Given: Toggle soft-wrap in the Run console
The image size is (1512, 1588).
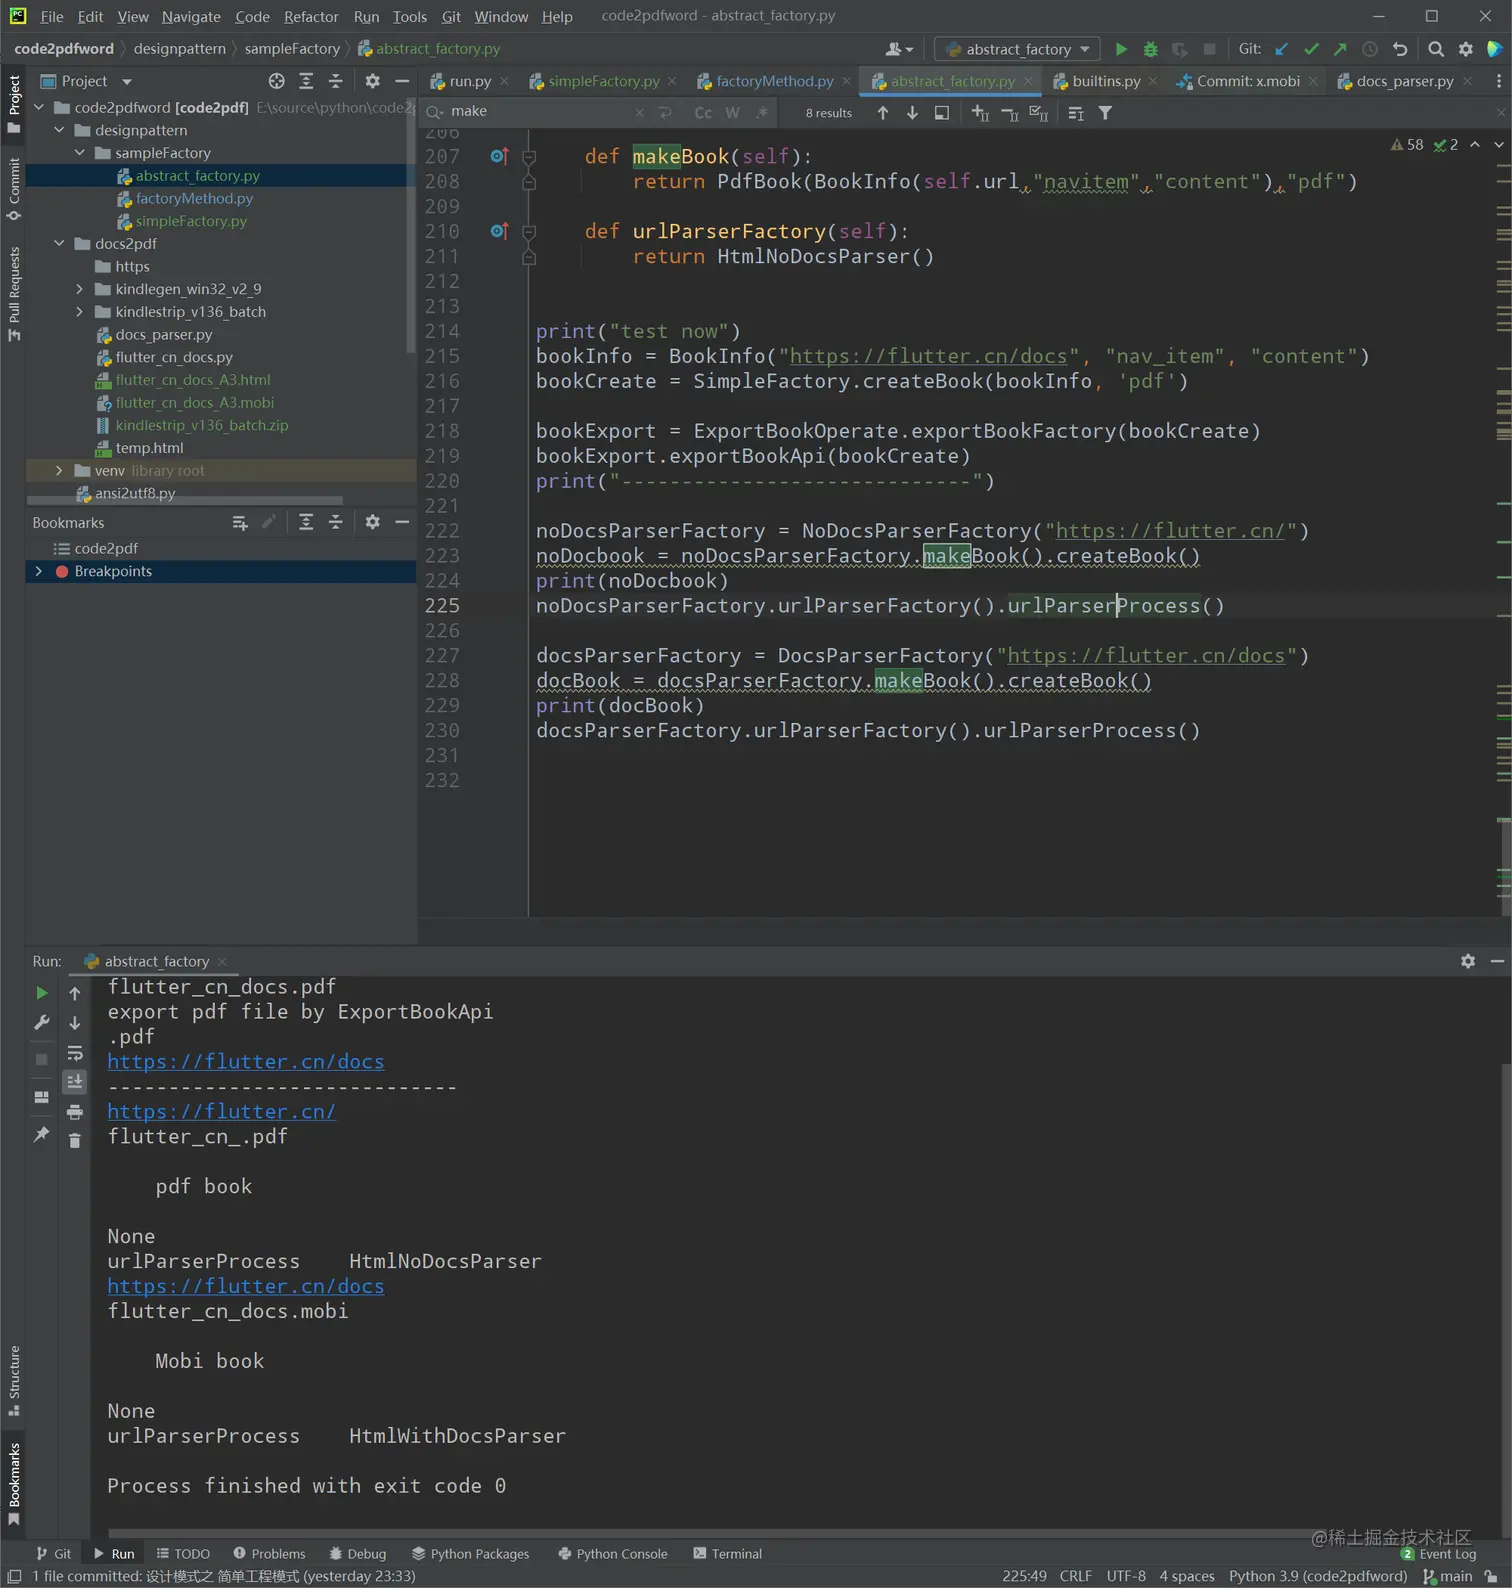Looking at the screenshot, I should pos(75,1053).
